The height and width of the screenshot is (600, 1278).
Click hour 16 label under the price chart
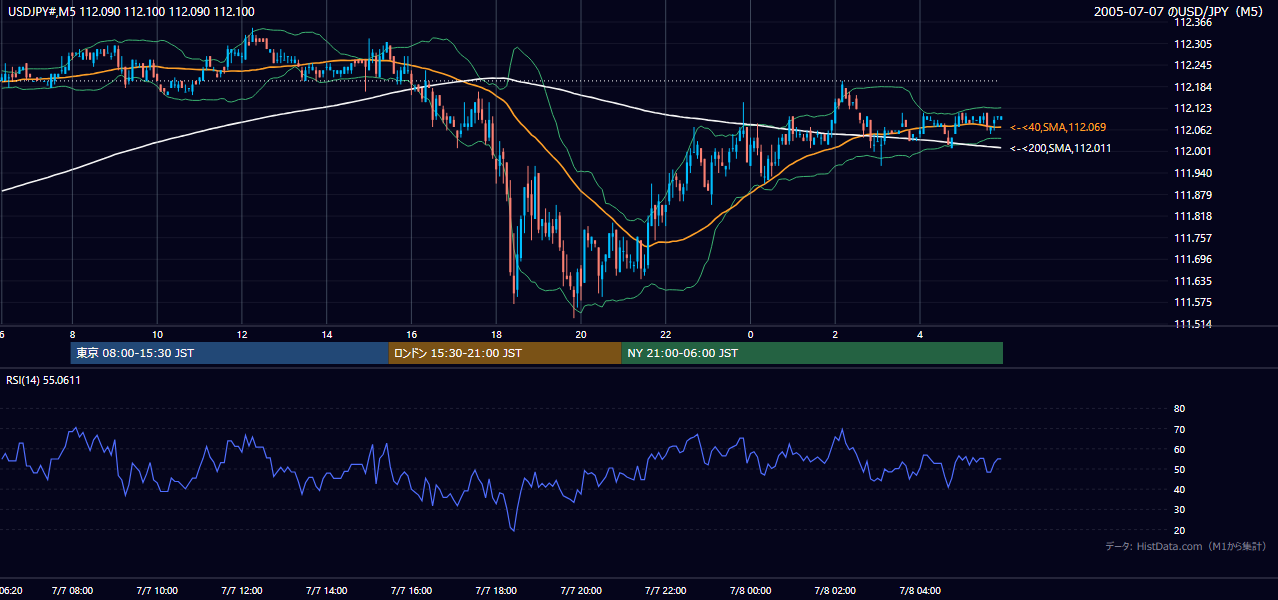(x=412, y=334)
